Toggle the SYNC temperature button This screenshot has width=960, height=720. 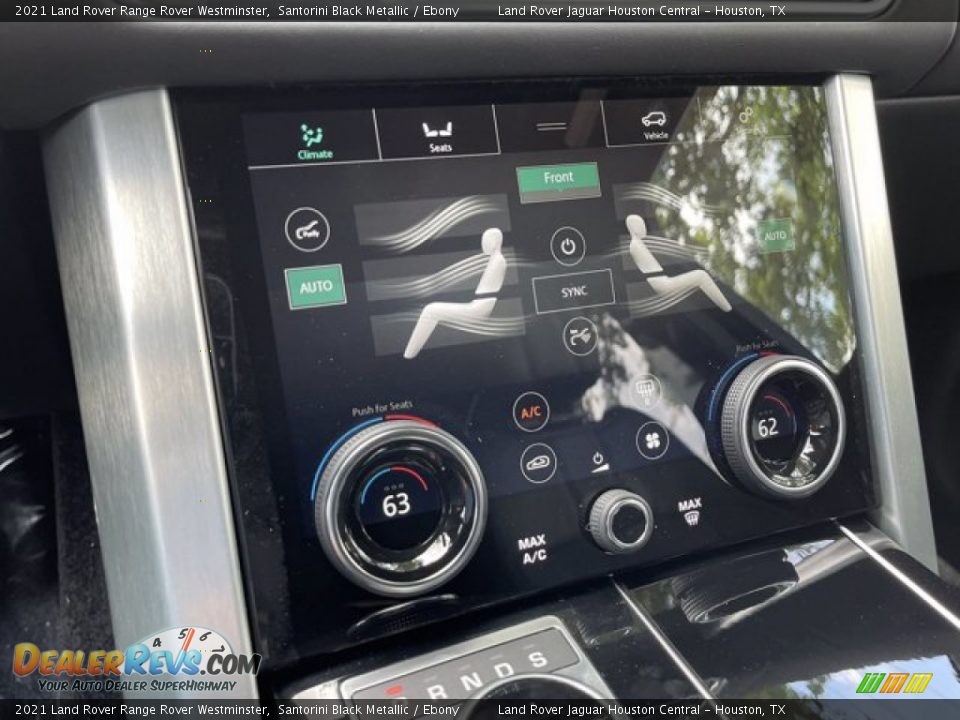click(x=574, y=291)
